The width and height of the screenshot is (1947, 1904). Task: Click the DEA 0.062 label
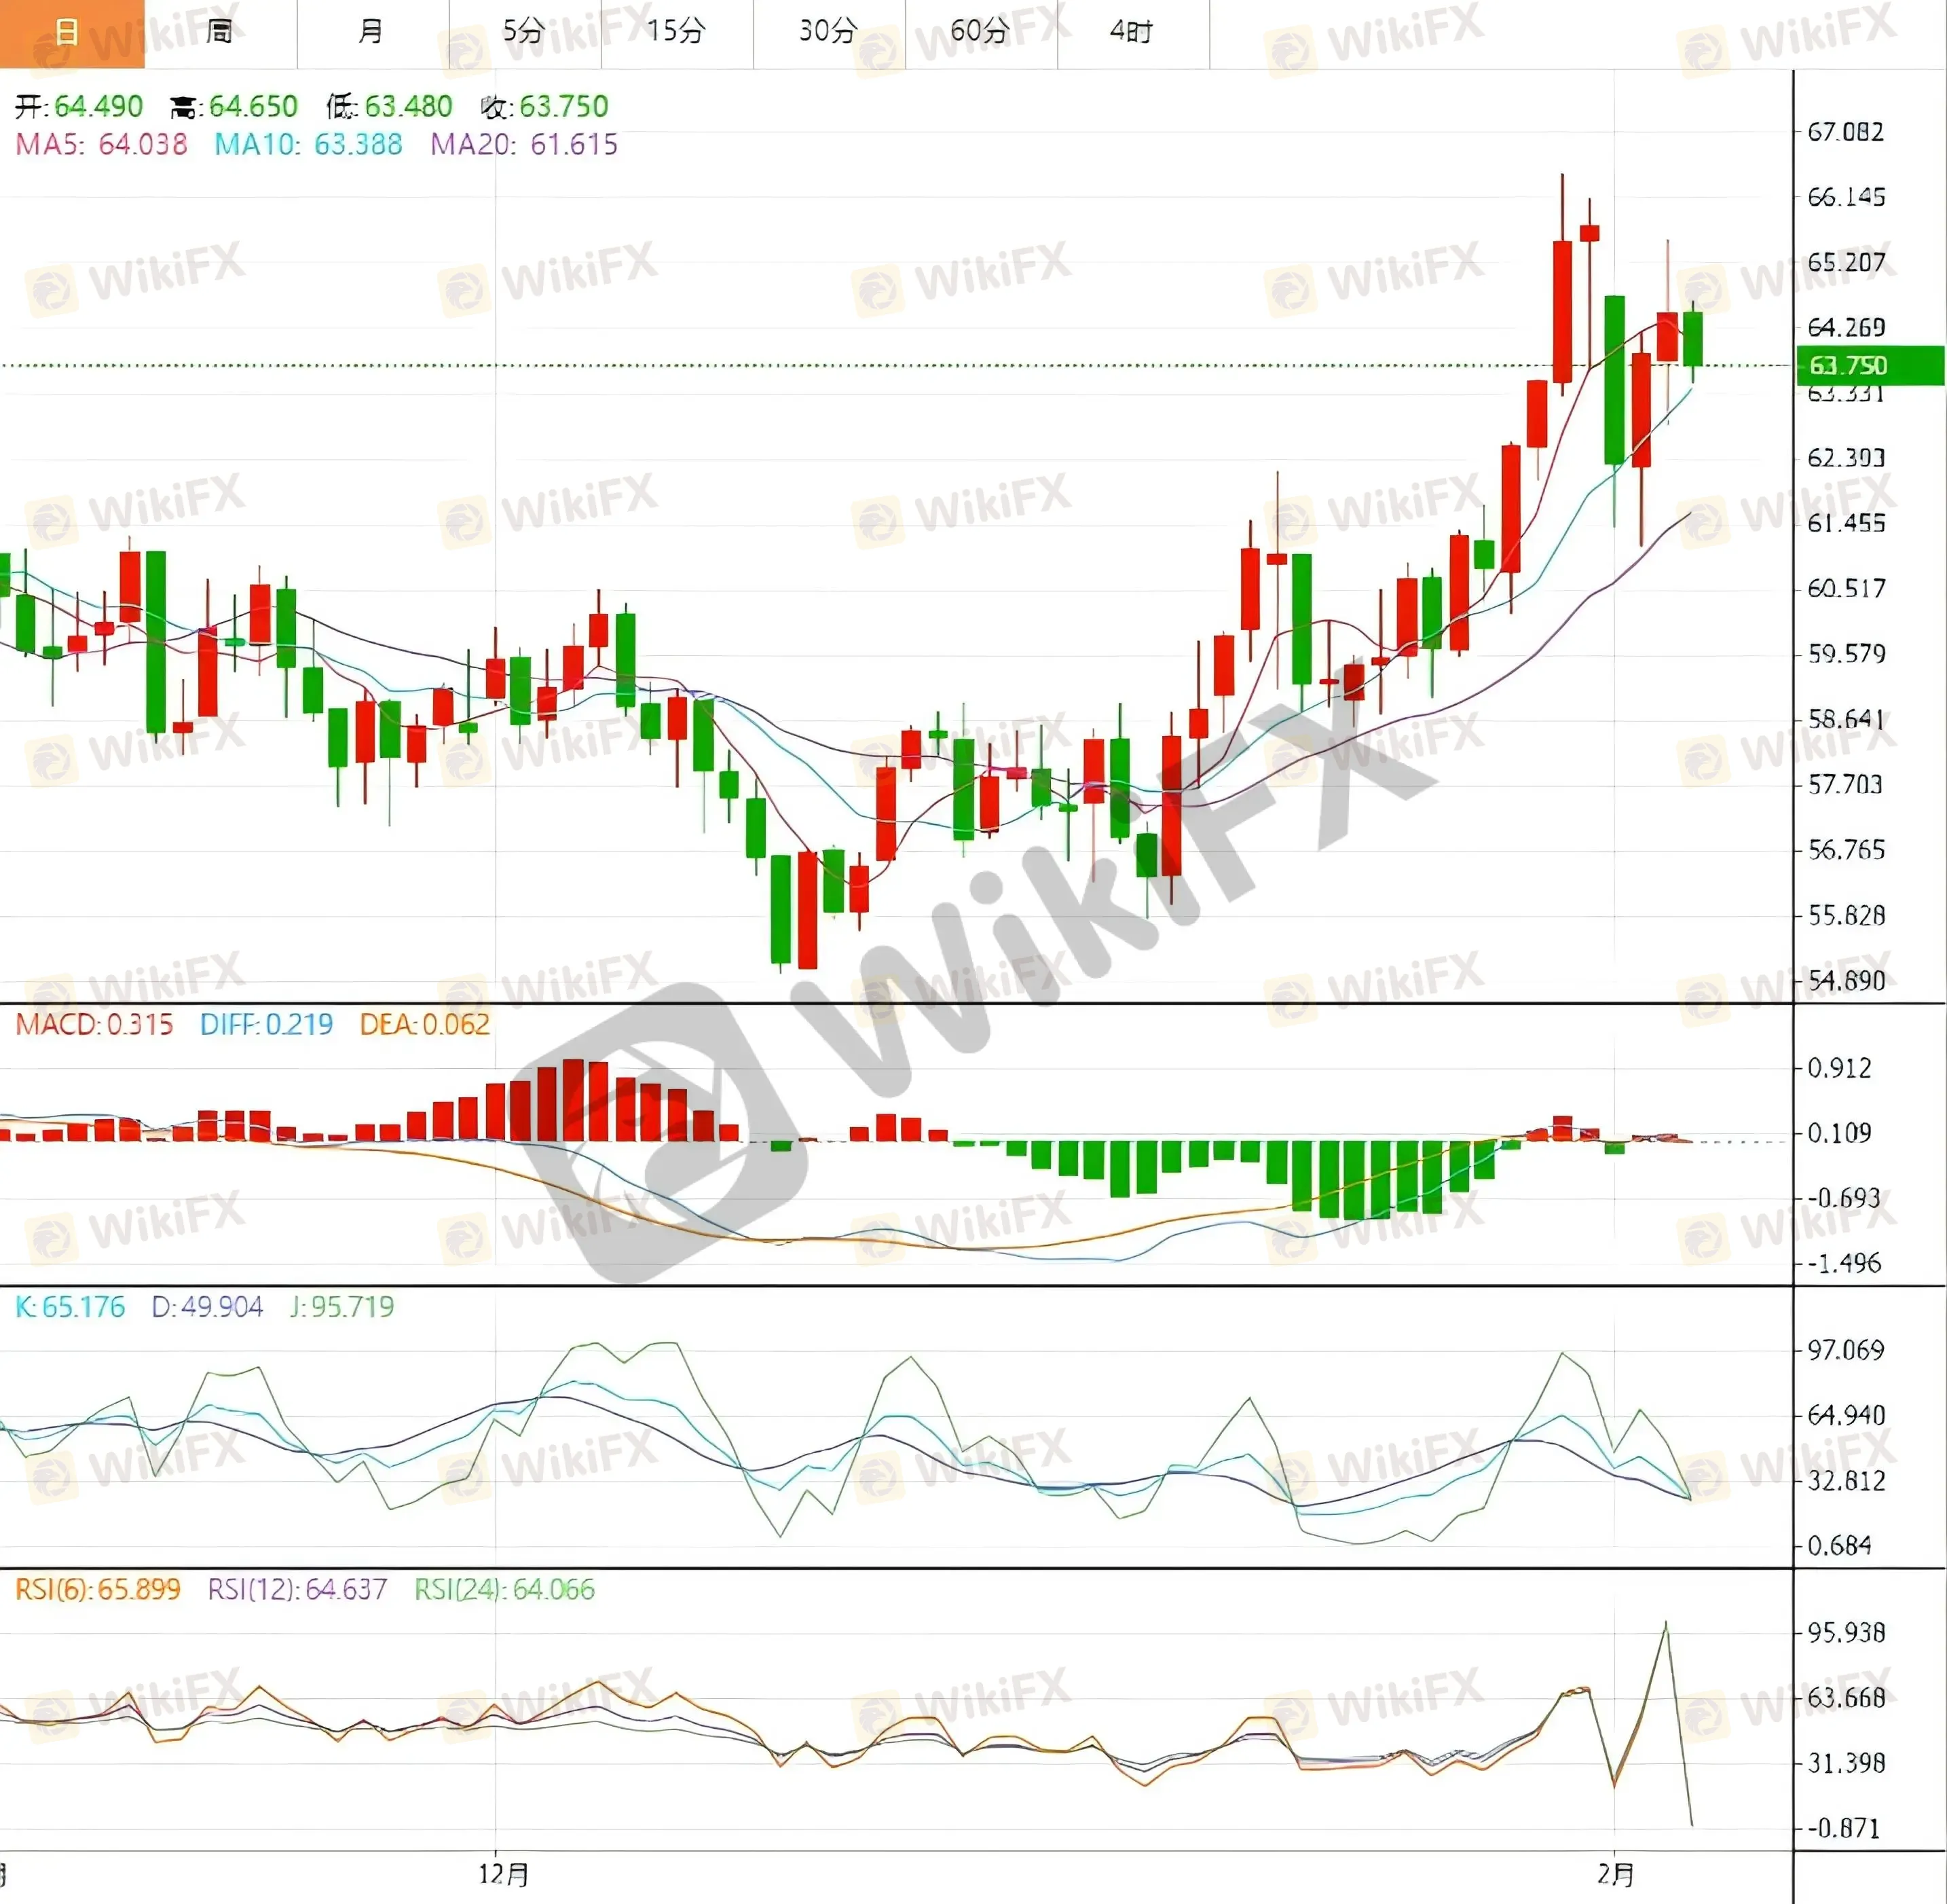click(425, 1024)
